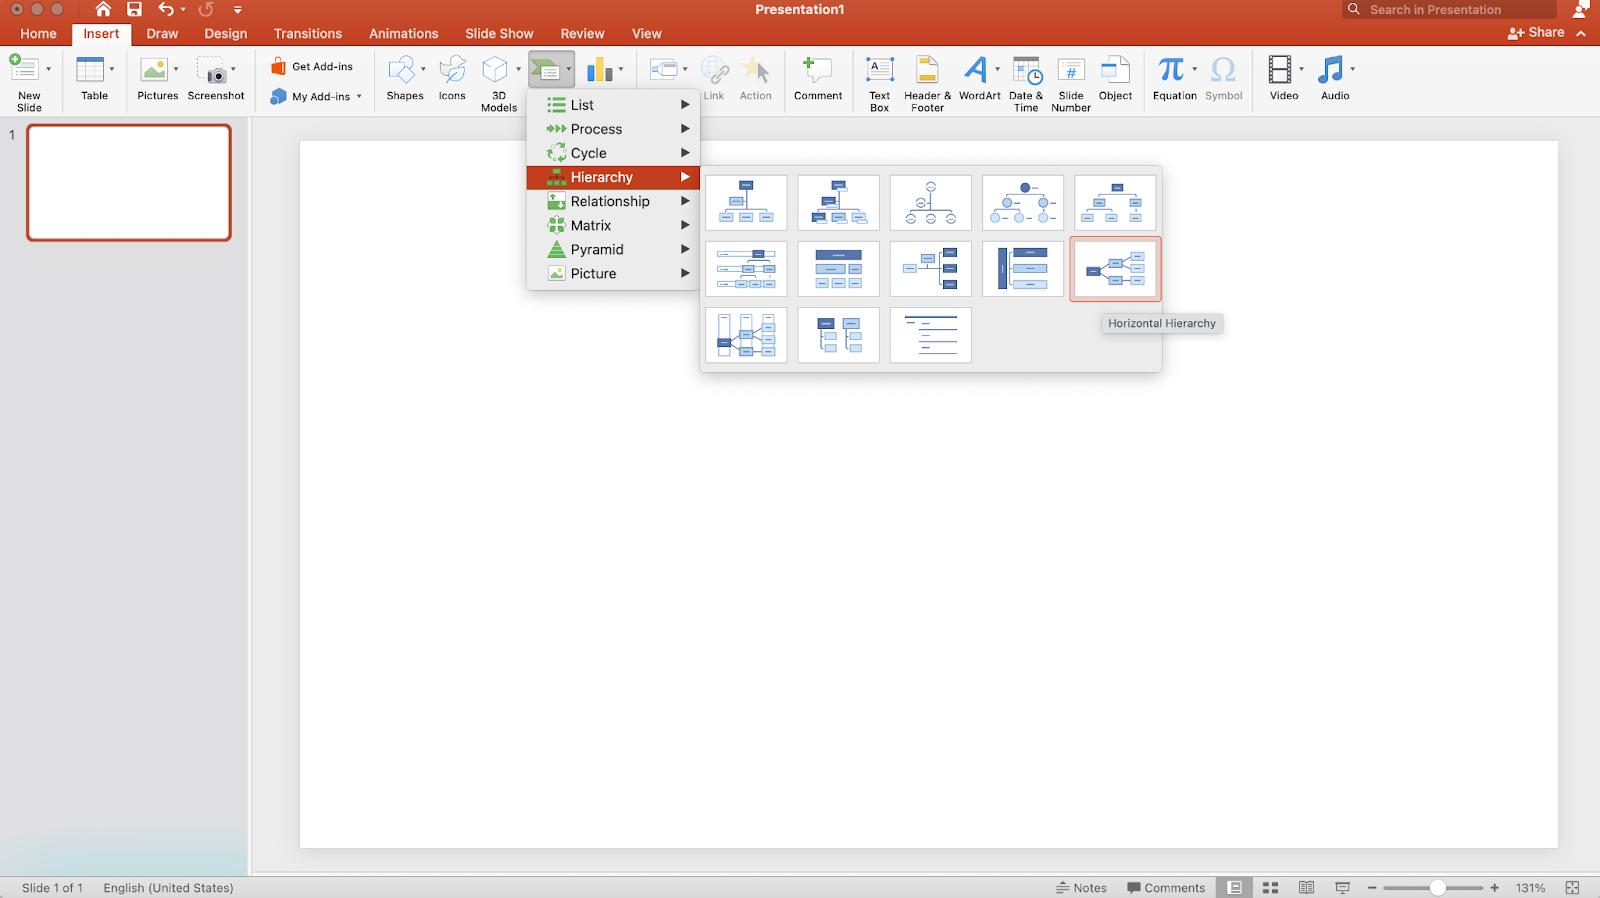The image size is (1600, 898).
Task: Open the Relationship SmartArt submenu
Action: [613, 201]
